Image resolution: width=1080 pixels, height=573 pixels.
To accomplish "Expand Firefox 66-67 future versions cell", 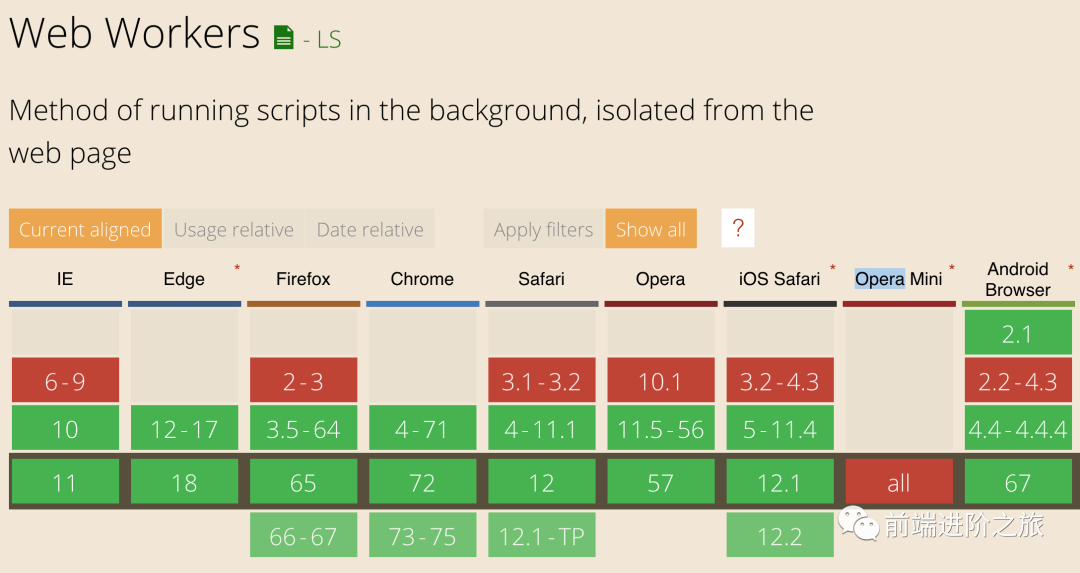I will pos(303,536).
